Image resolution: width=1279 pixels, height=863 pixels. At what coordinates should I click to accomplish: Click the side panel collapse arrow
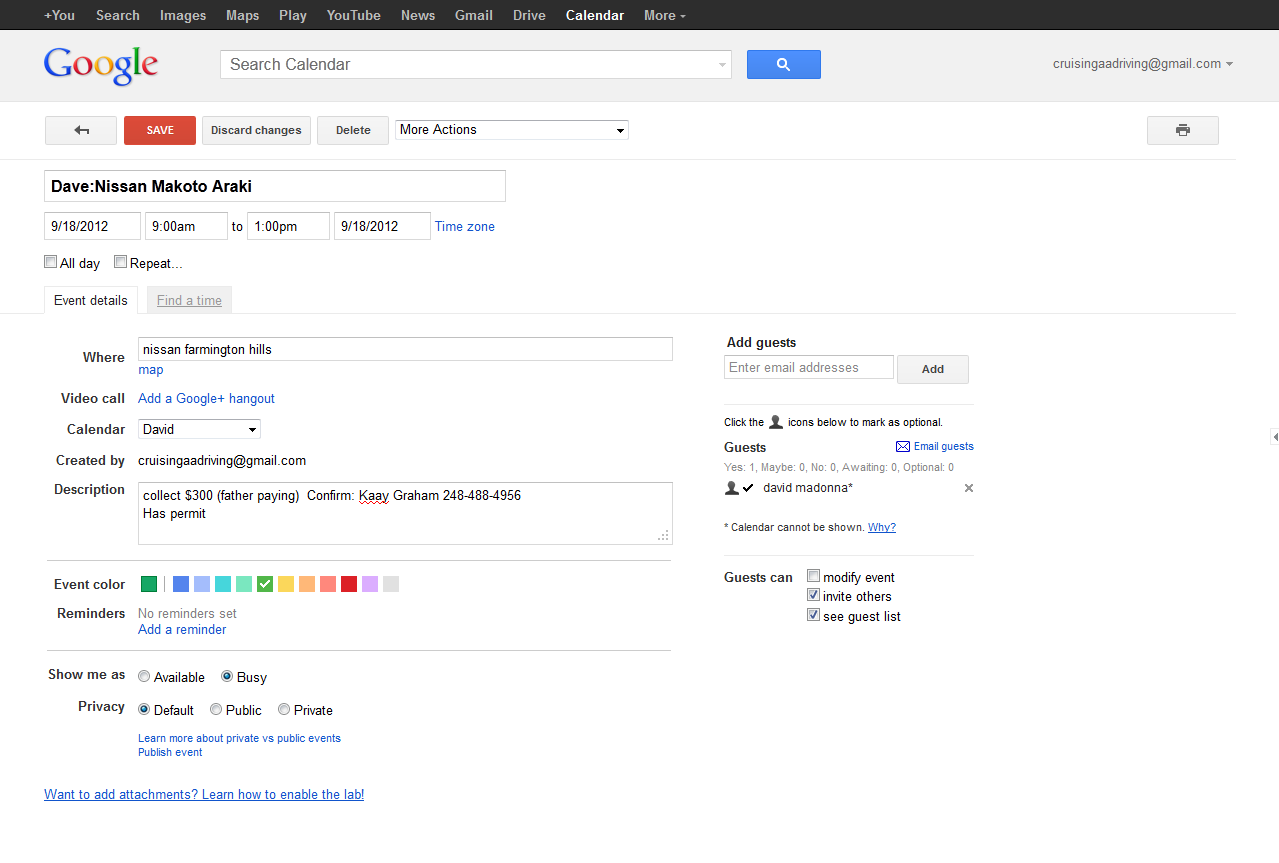coord(1275,437)
